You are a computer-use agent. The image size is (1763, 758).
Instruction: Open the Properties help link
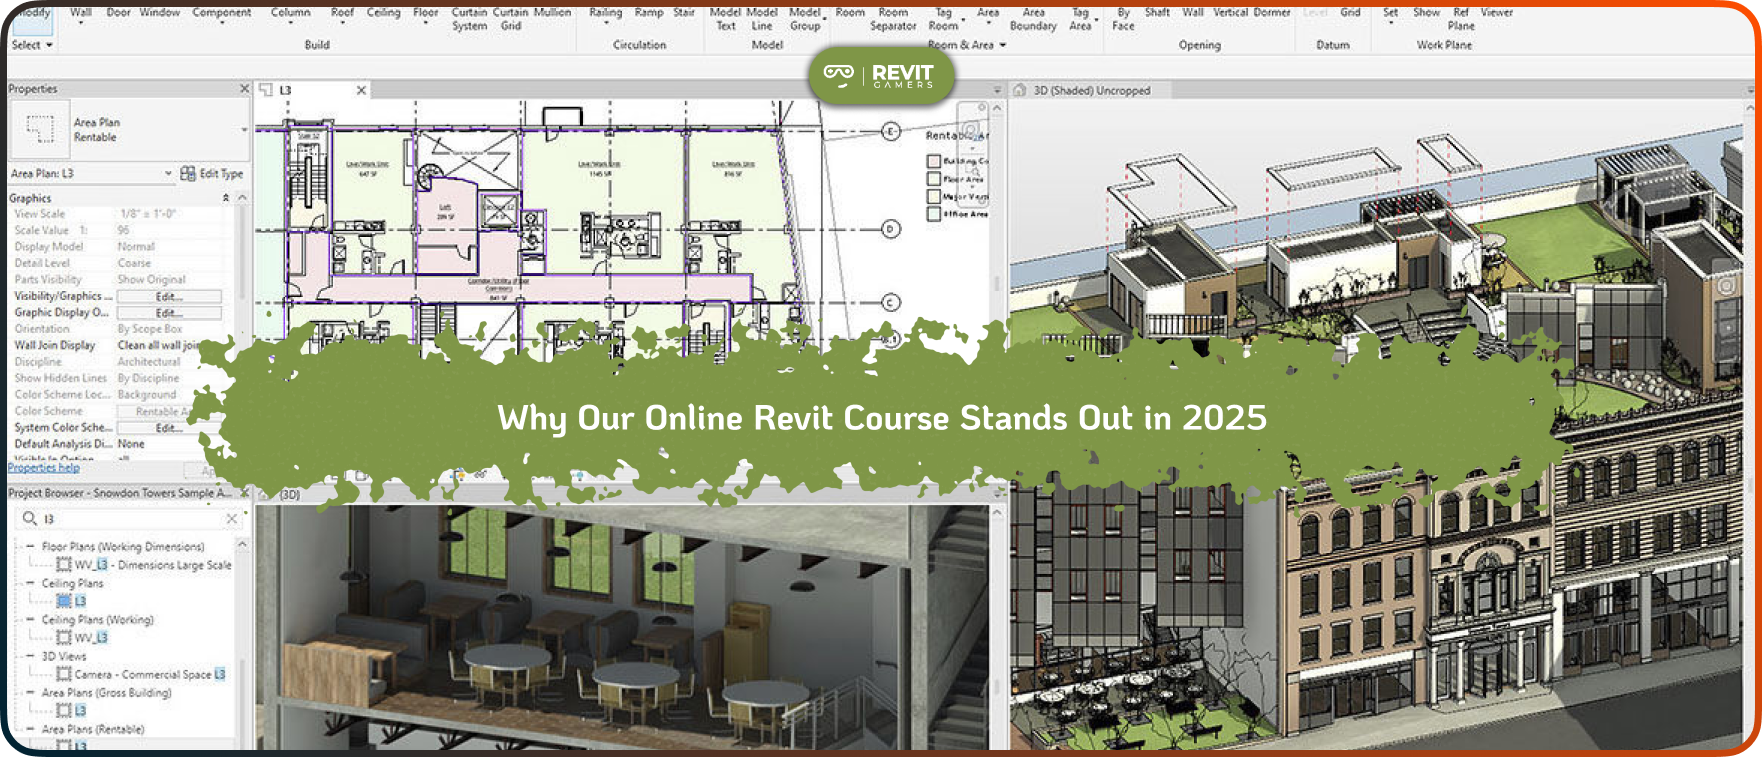44,468
